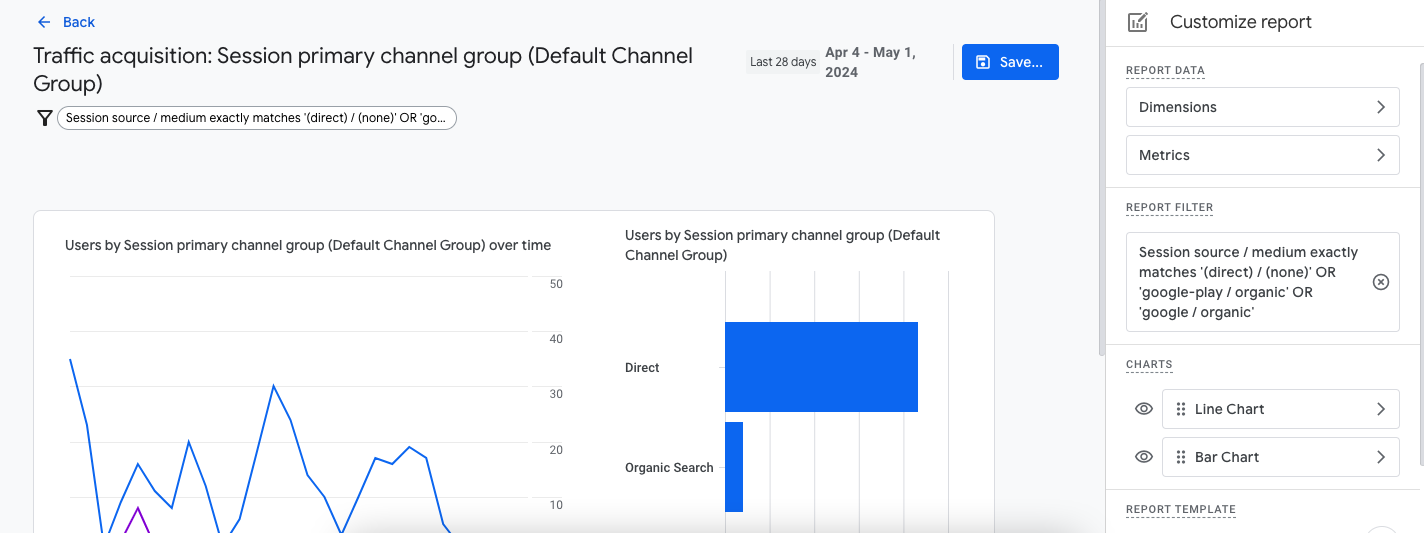Open the Dimensions section
The image size is (1424, 533).
click(x=1262, y=107)
